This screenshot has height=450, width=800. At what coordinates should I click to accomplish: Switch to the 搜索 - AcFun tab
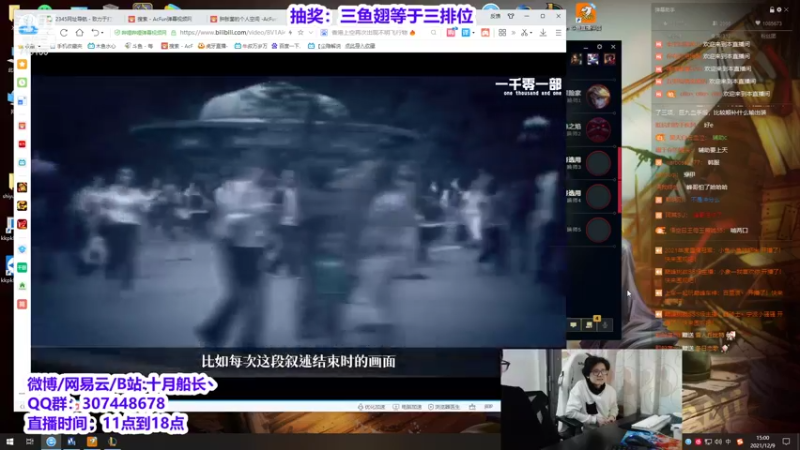pos(161,19)
